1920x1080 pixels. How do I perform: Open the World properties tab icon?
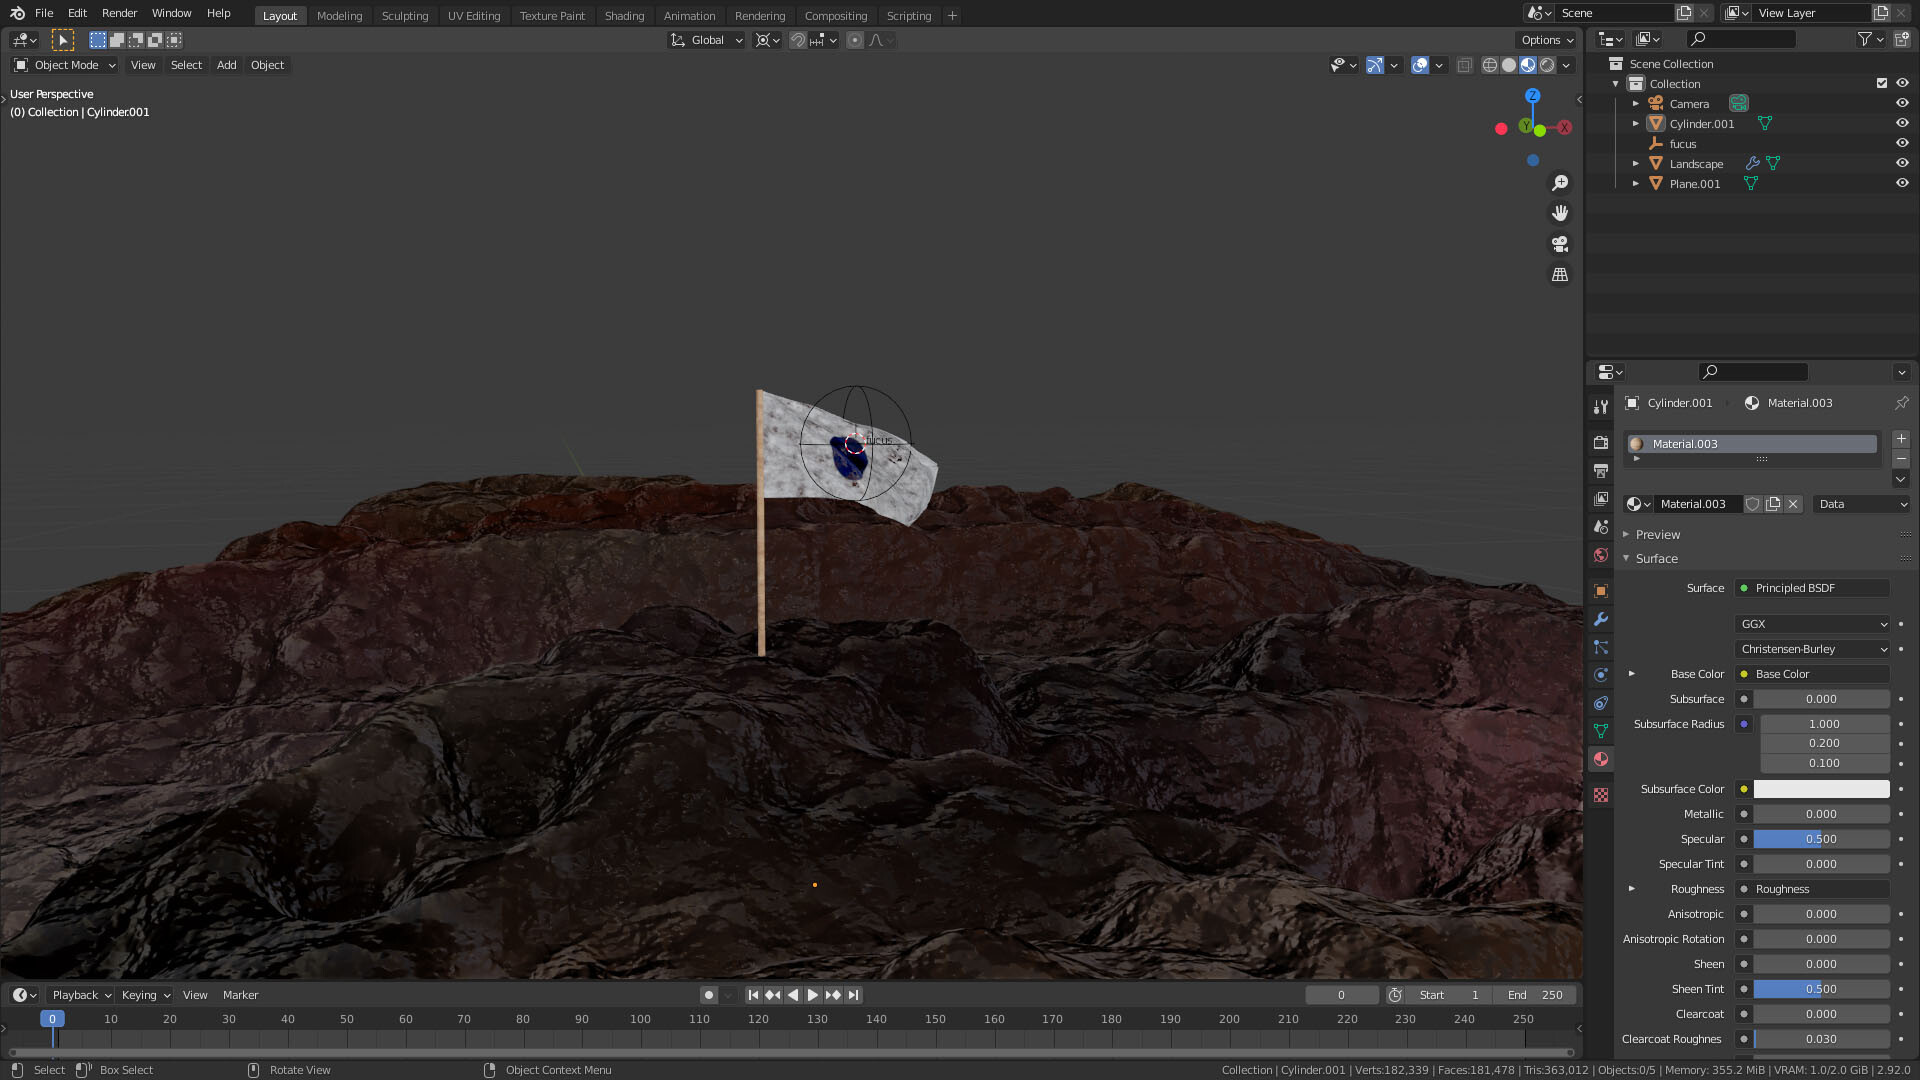(1601, 555)
